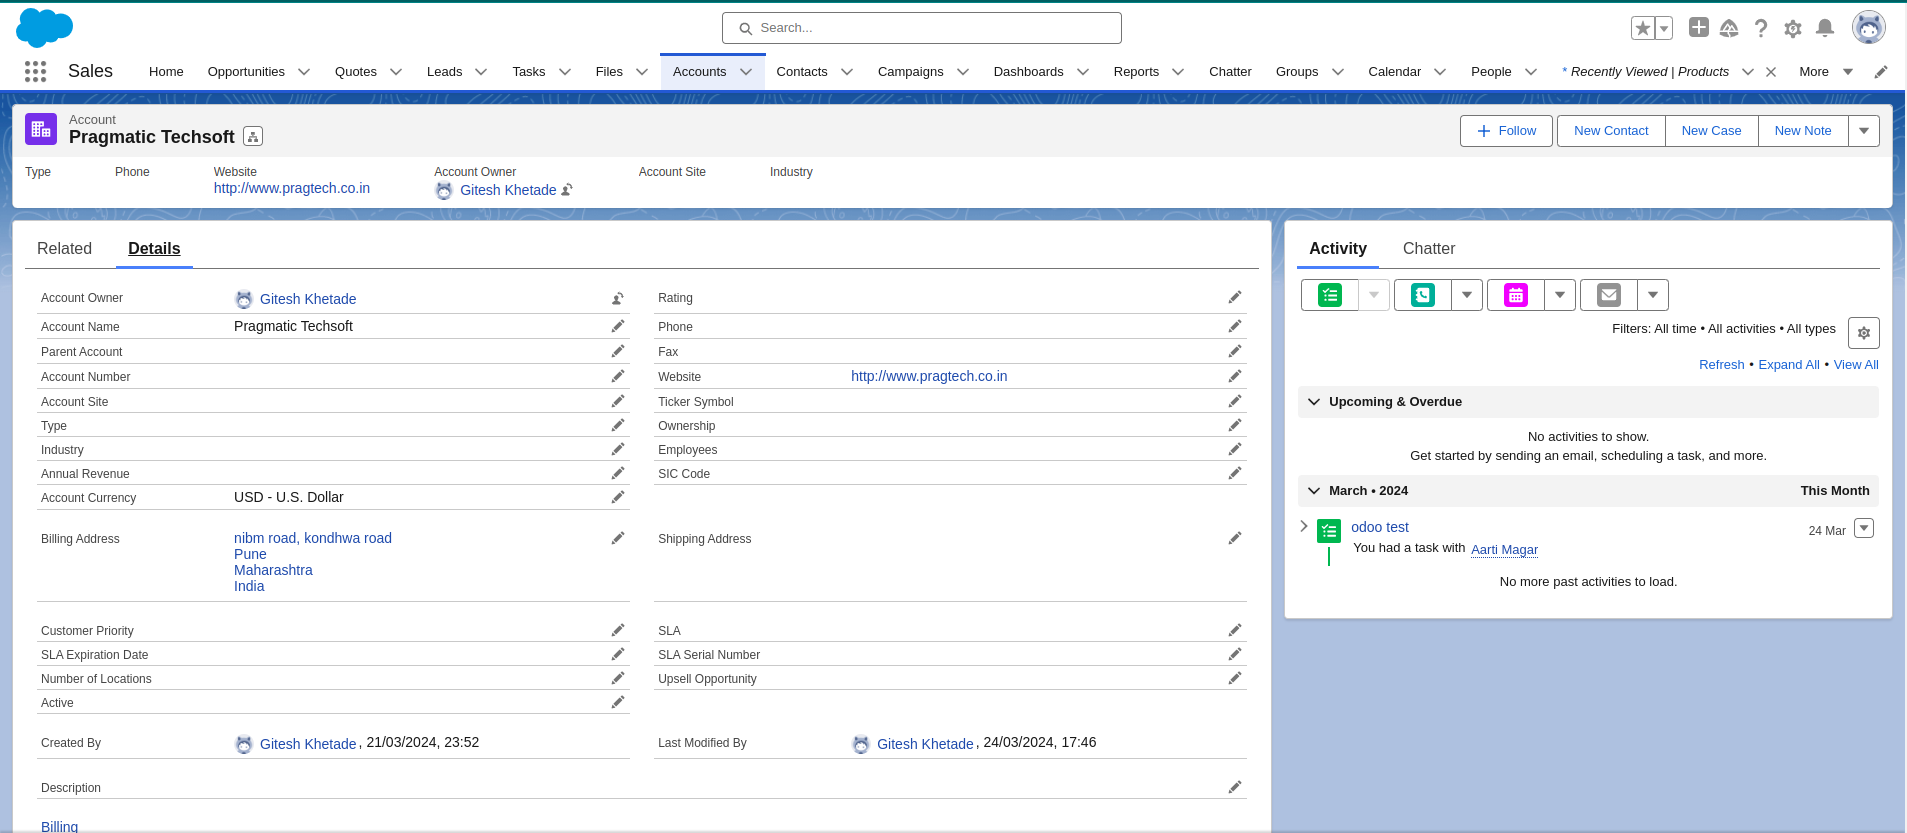Open Gitesh Khetade link in Created By
Viewport: 1907px width, 833px height.
308,744
